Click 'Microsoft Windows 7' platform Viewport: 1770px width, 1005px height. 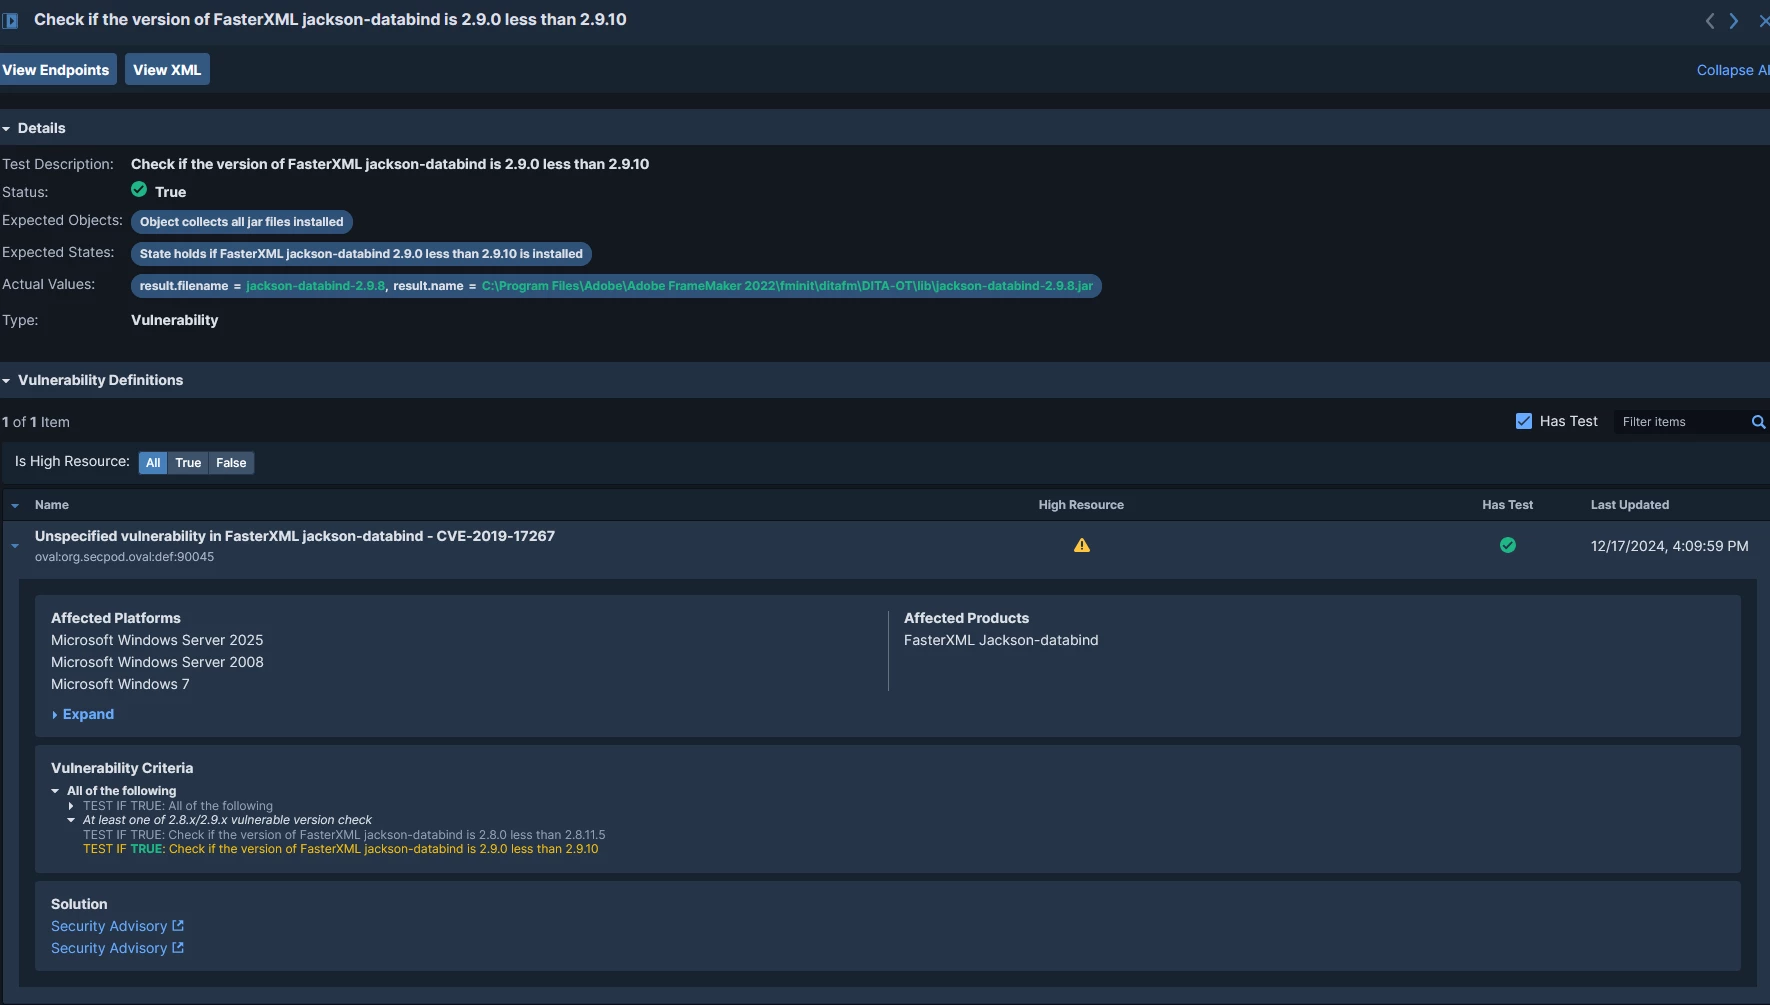[x=120, y=684]
